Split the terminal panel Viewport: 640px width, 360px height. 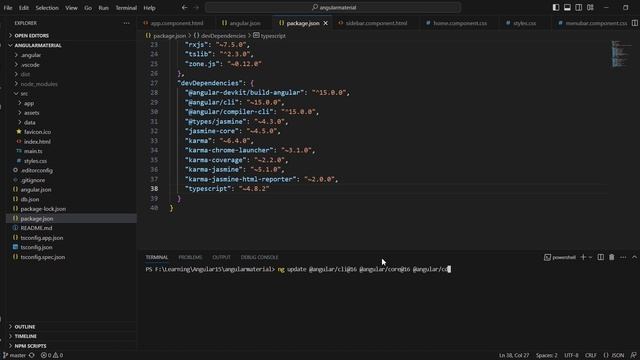pyautogui.click(x=601, y=257)
